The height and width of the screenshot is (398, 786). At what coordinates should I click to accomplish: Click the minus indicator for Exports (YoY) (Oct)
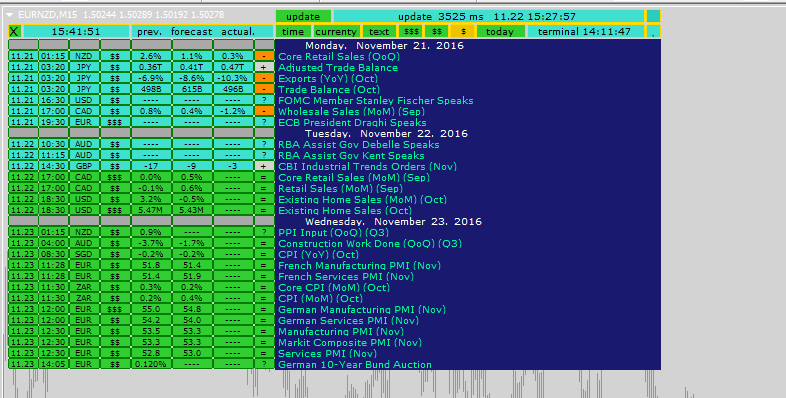coord(264,78)
